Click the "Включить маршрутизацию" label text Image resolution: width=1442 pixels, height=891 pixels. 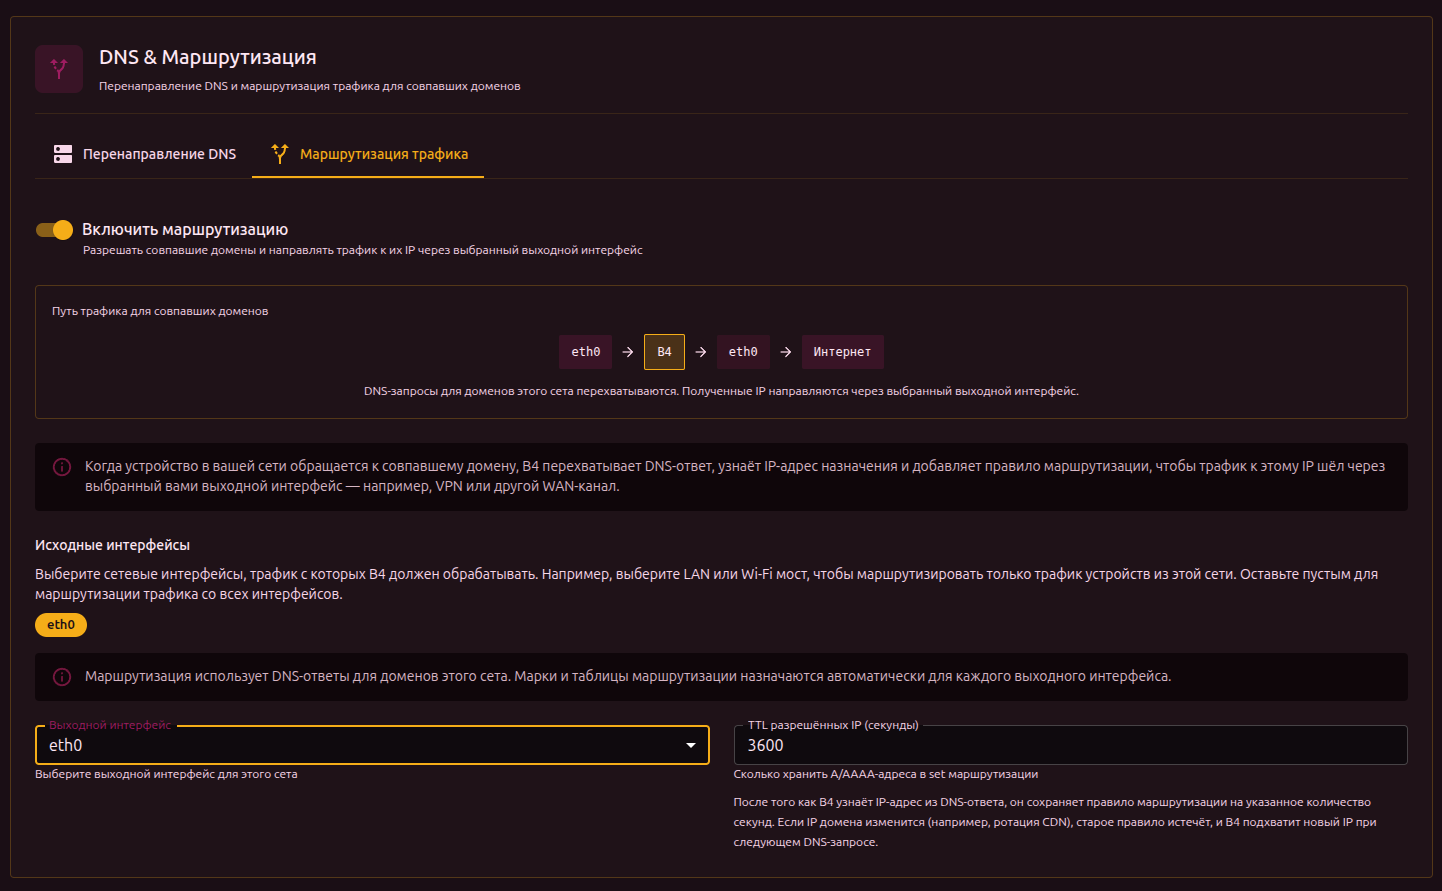[x=185, y=230]
